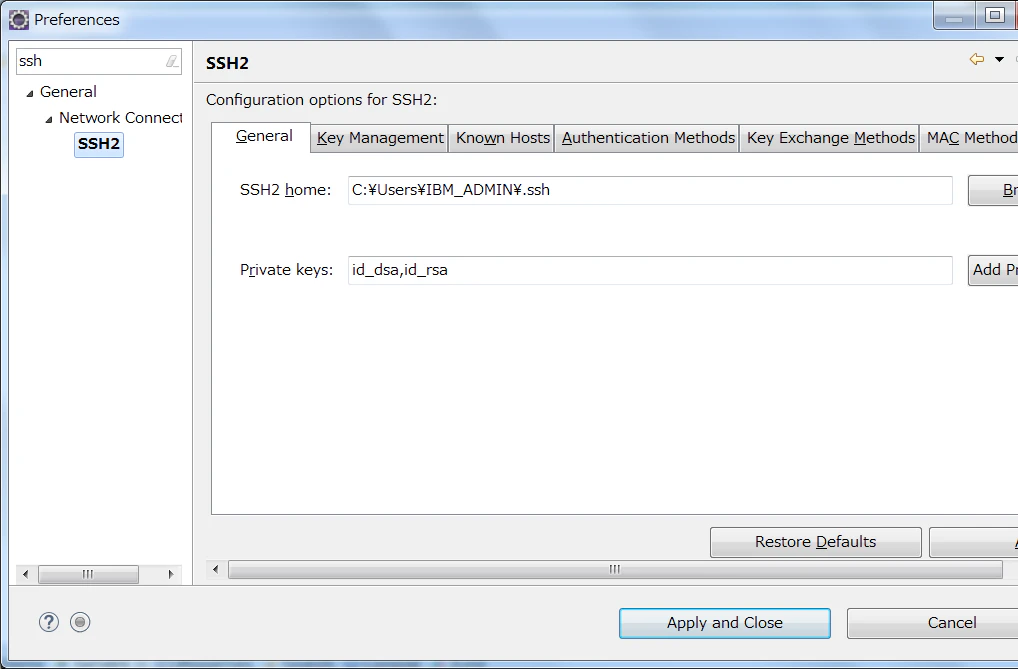Open the Known Hosts tab
Image resolution: width=1018 pixels, height=669 pixels.
click(x=502, y=138)
